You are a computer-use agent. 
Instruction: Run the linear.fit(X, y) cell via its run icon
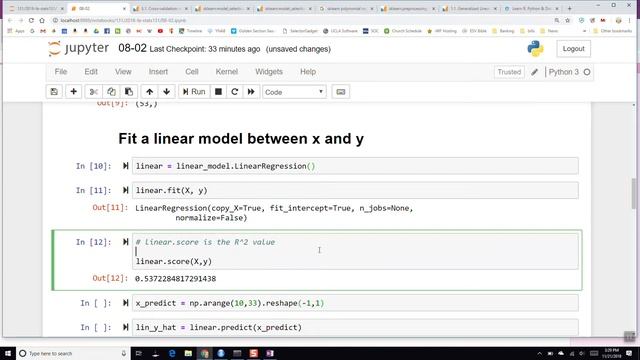pos(125,190)
